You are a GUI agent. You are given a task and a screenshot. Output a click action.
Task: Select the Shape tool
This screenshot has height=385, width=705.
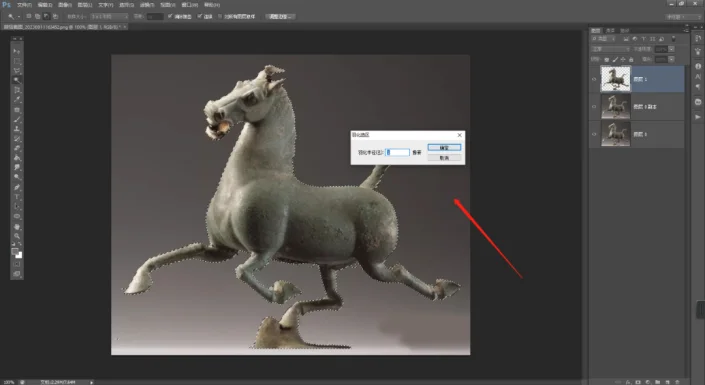click(17, 216)
